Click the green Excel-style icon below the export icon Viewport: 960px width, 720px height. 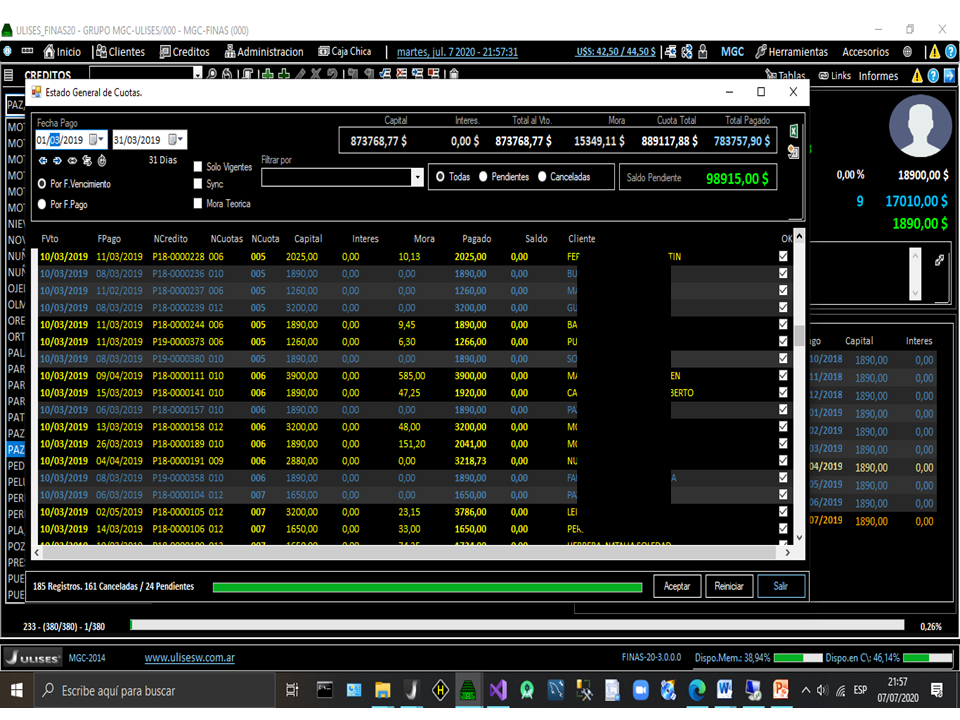793,152
